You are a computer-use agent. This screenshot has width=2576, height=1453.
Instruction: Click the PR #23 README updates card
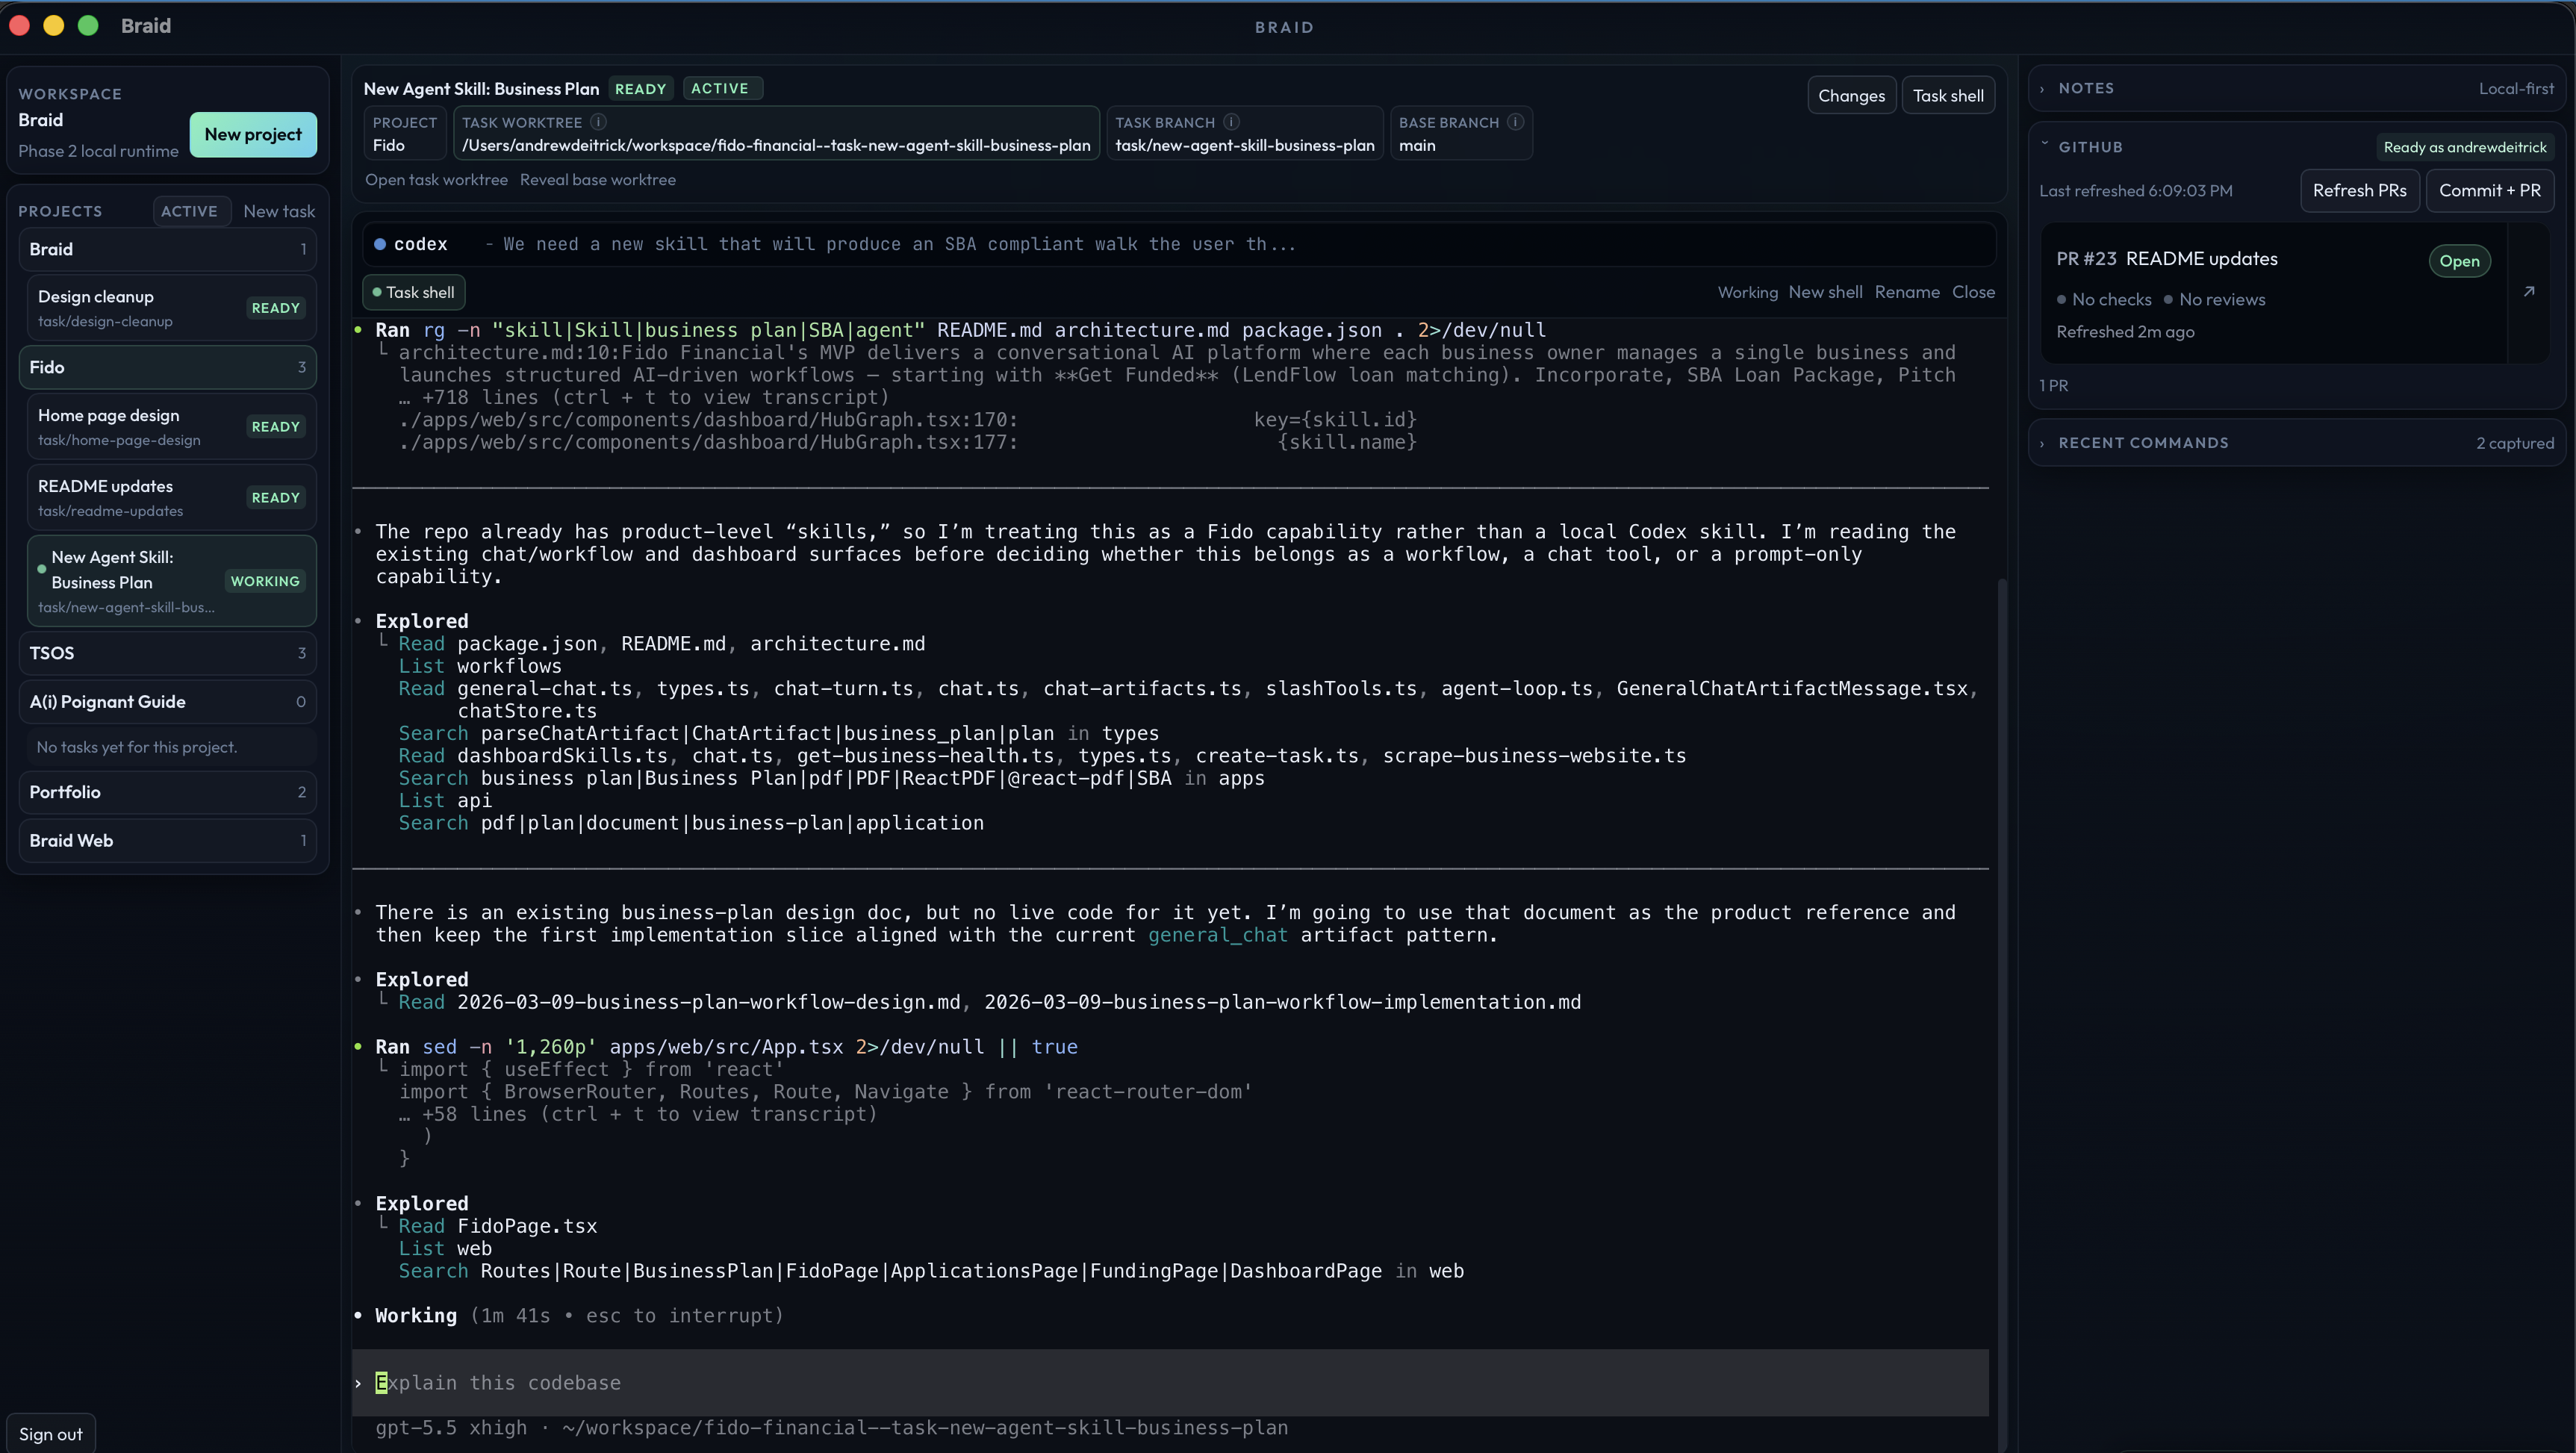(2273, 293)
